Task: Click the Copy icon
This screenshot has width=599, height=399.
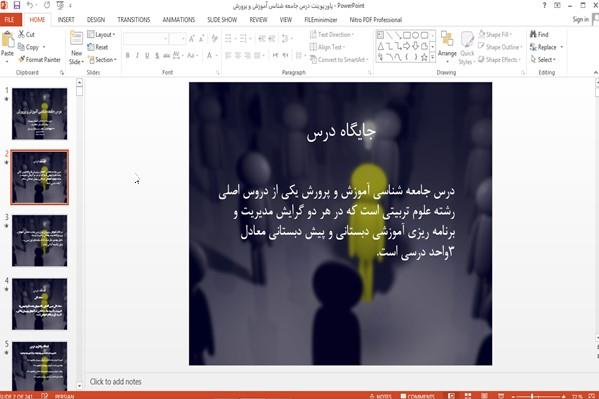Action: pos(21,47)
